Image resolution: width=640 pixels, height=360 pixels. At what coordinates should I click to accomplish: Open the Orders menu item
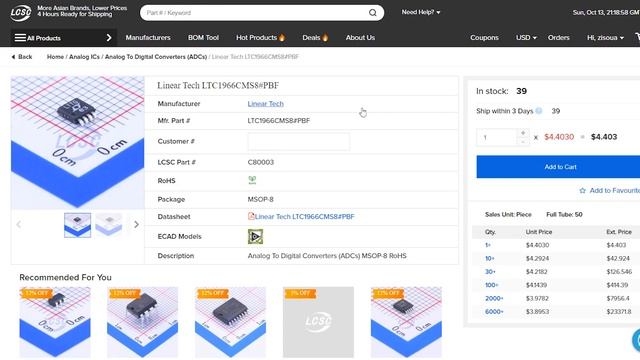[x=558, y=38]
